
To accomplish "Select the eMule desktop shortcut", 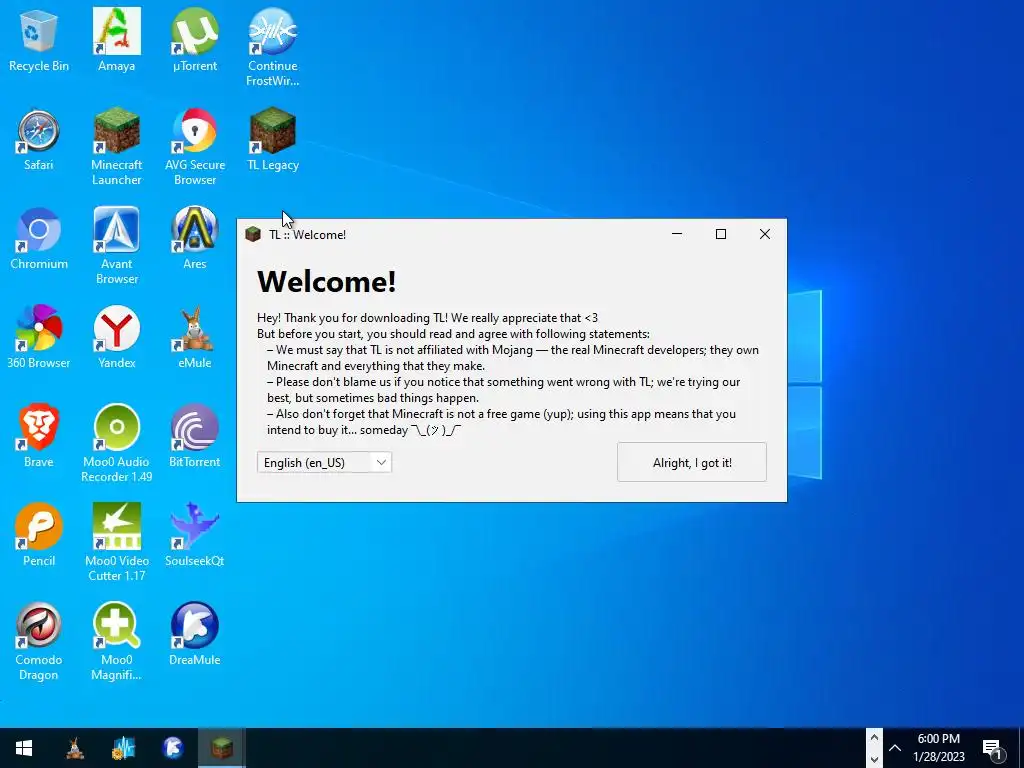I will click(x=195, y=337).
